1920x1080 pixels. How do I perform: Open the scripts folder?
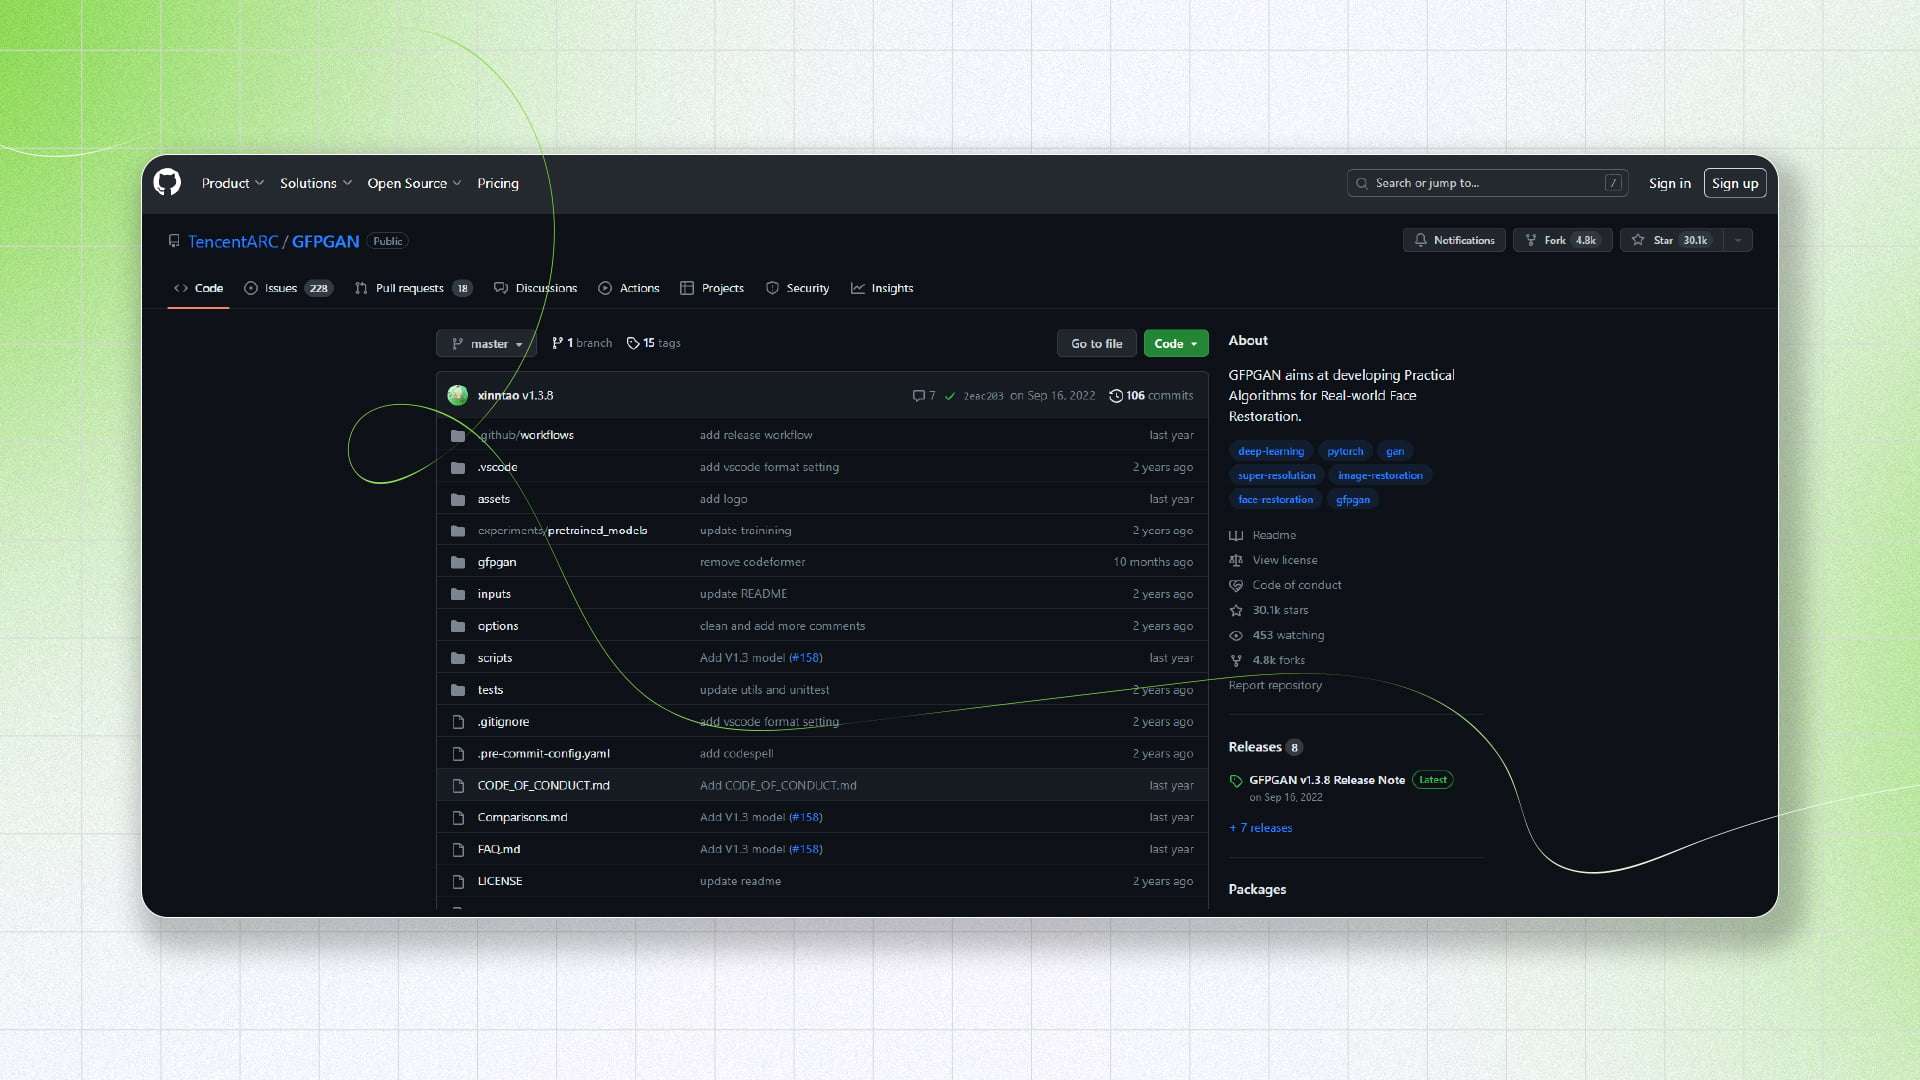495,658
